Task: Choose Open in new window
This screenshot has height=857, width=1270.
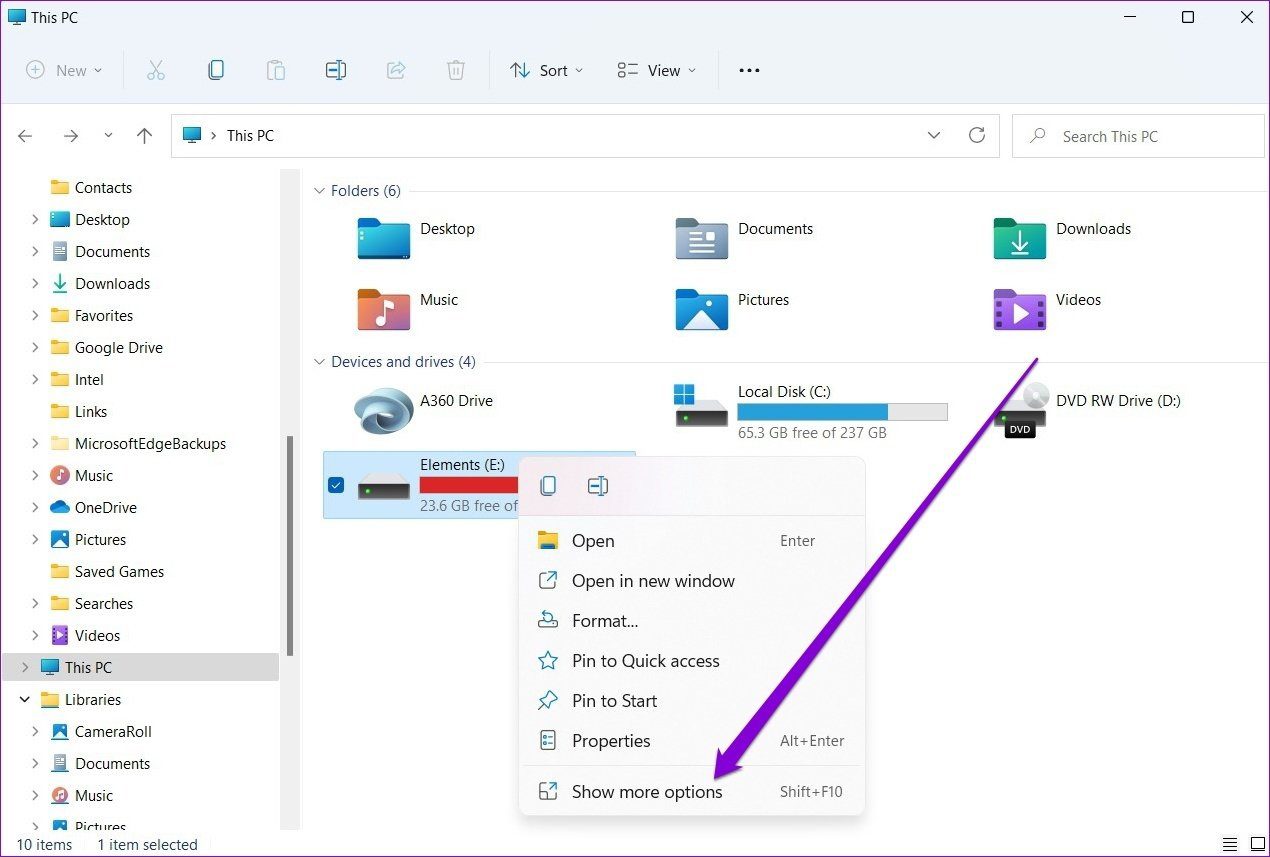Action: 692,581
